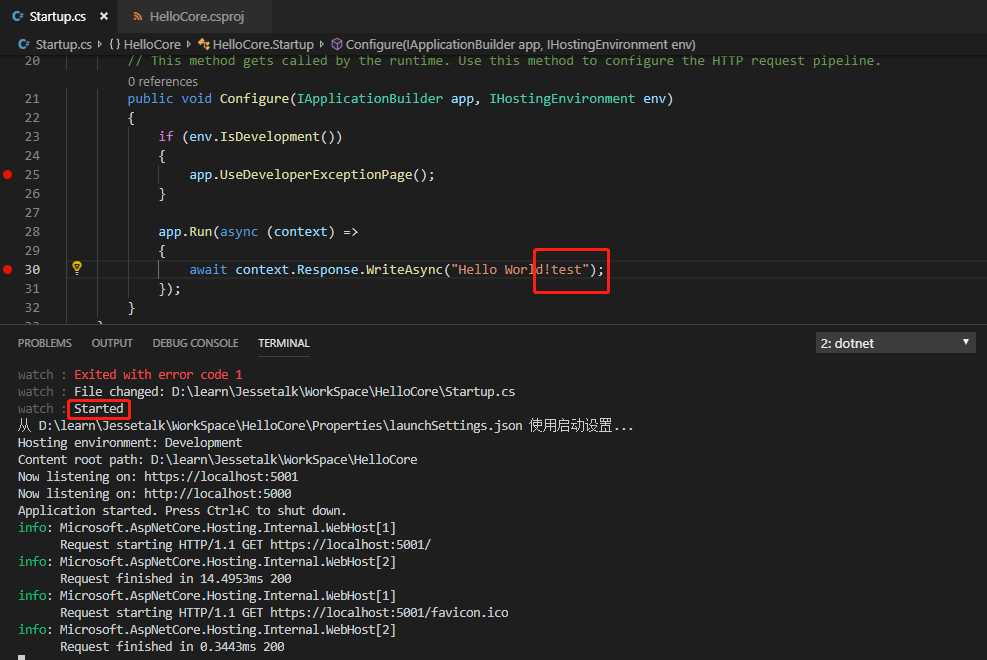Click 'Hosting environment: Development' terminal line
Screen dimensions: 987x660
130,443
